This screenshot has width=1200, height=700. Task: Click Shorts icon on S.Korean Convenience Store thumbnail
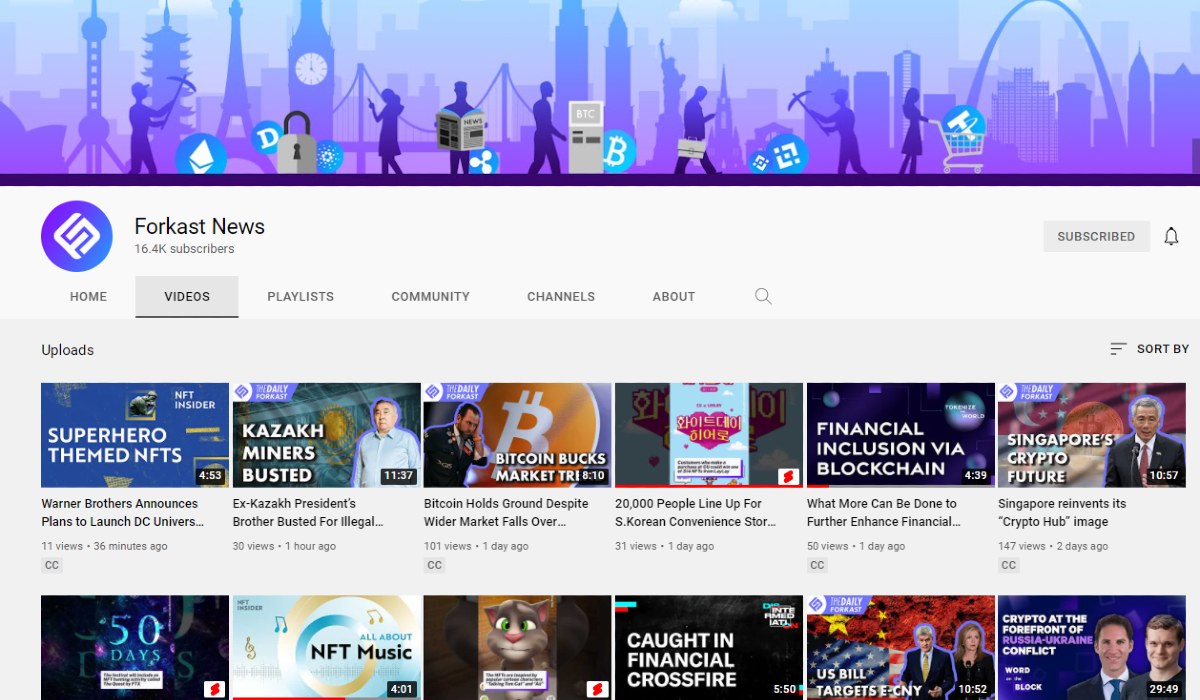click(787, 475)
